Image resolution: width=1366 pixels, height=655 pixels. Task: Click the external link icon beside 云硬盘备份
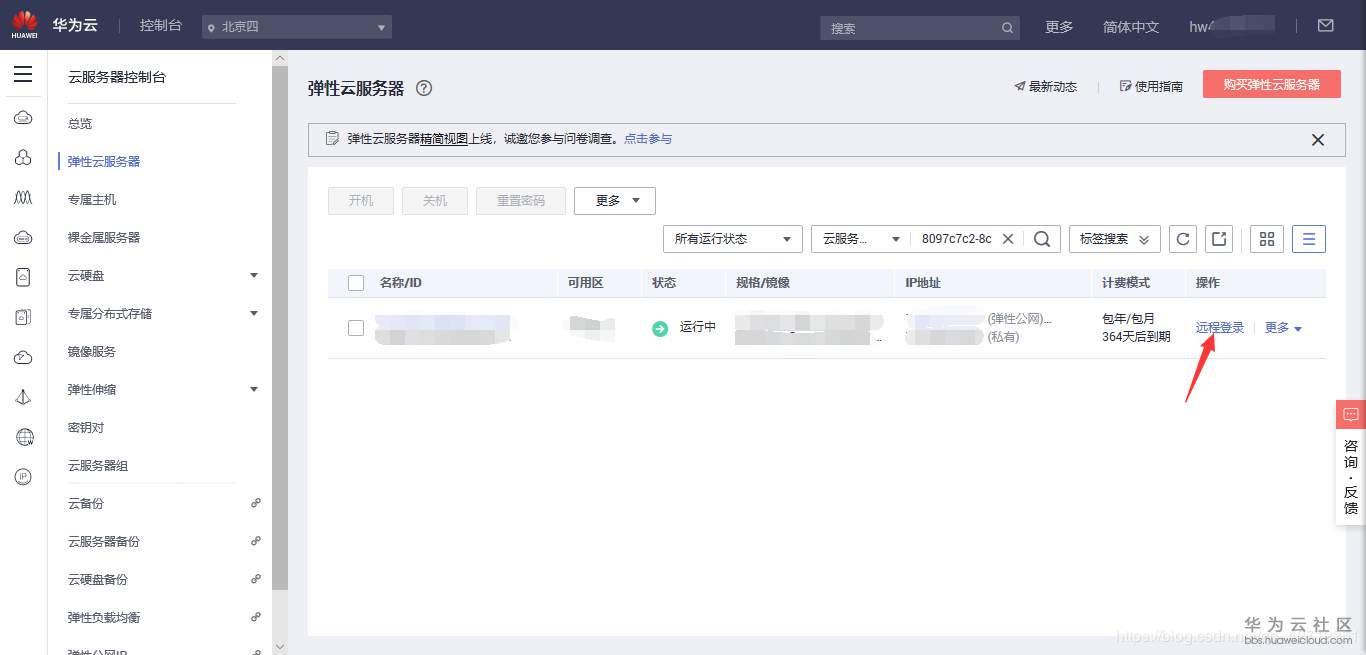coord(256,579)
